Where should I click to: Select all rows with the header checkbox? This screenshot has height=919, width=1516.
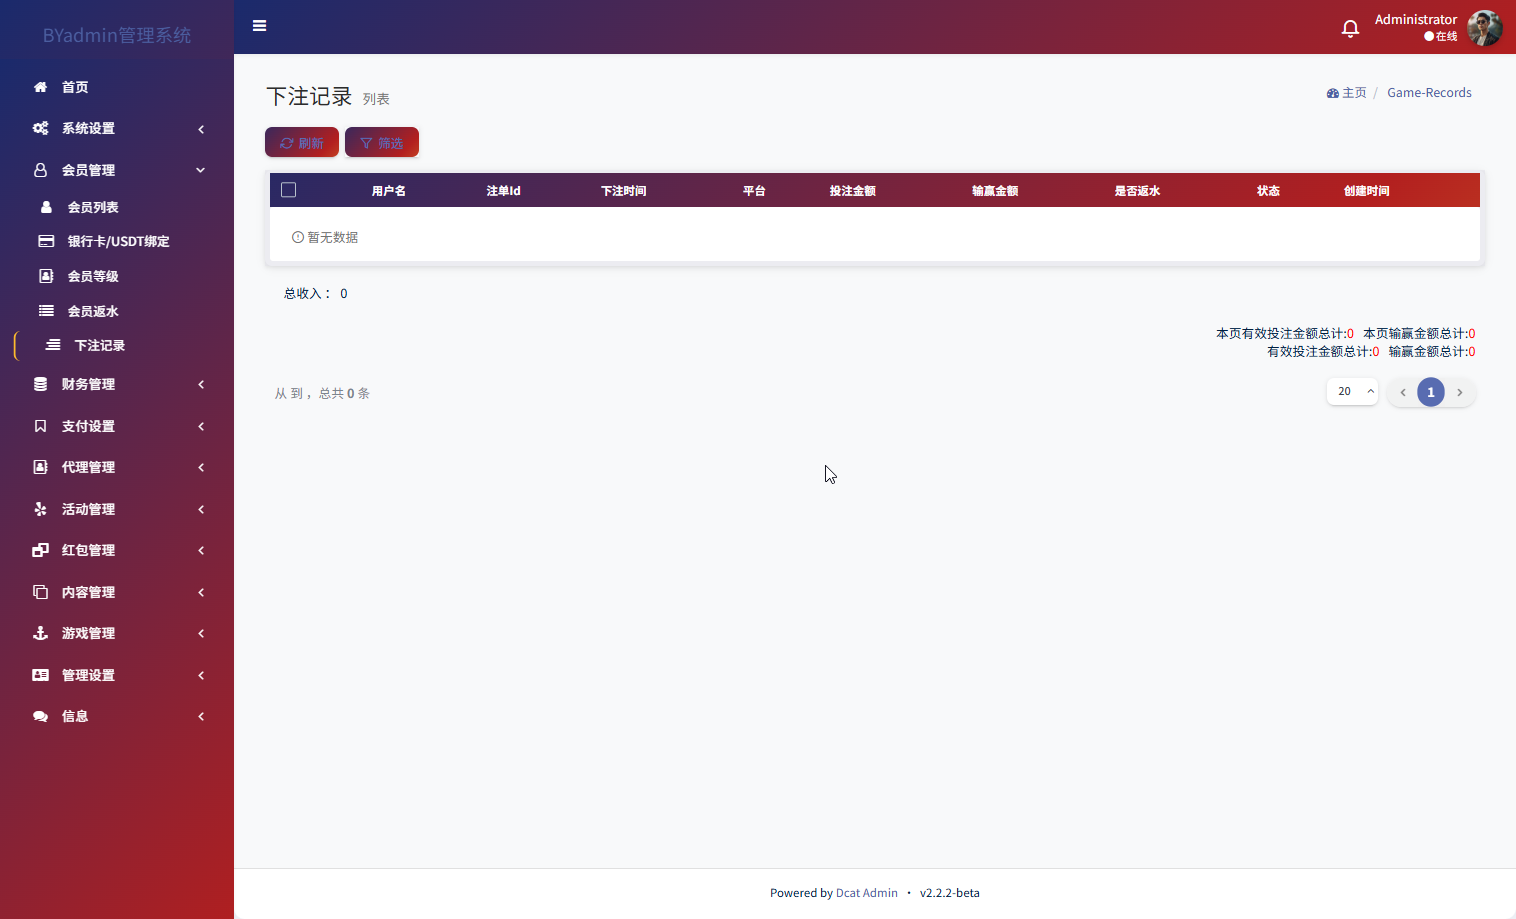pos(289,190)
